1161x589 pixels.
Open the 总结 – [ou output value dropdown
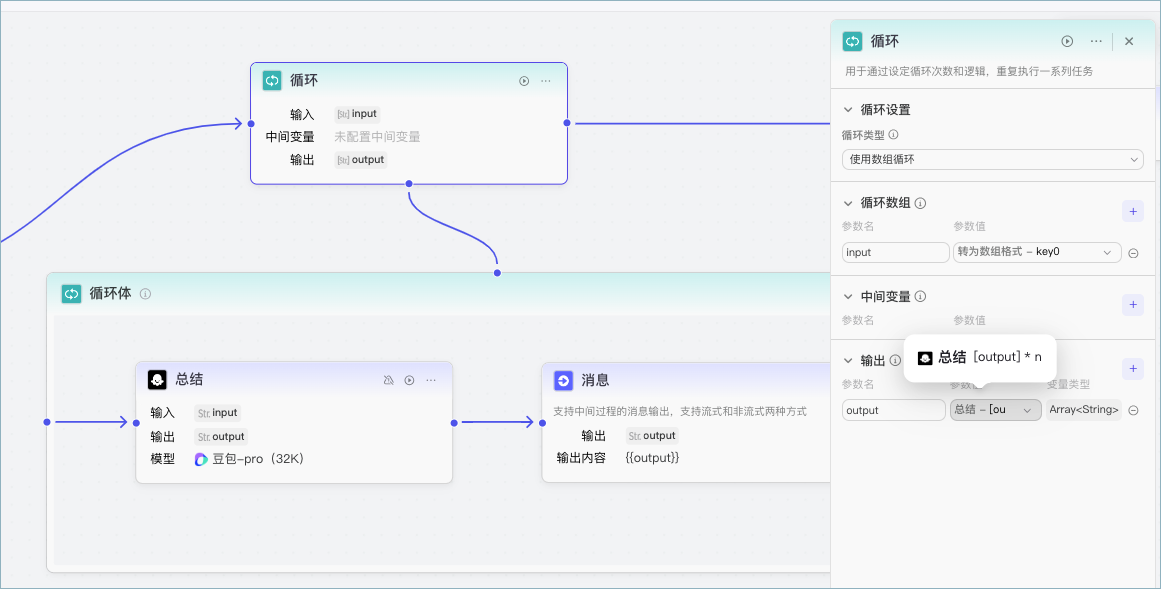pos(996,410)
